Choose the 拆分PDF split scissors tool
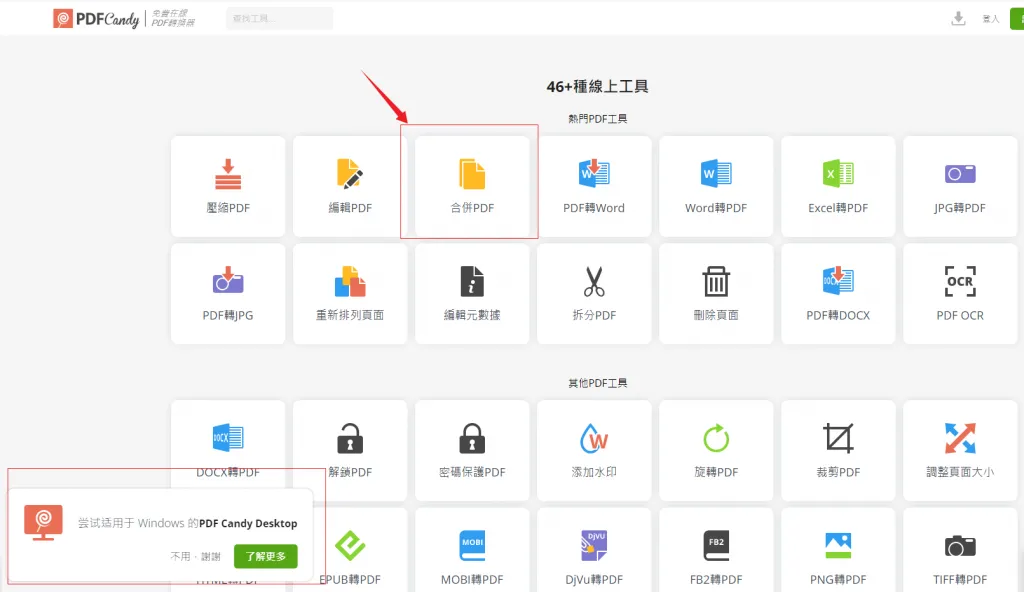 pos(594,294)
